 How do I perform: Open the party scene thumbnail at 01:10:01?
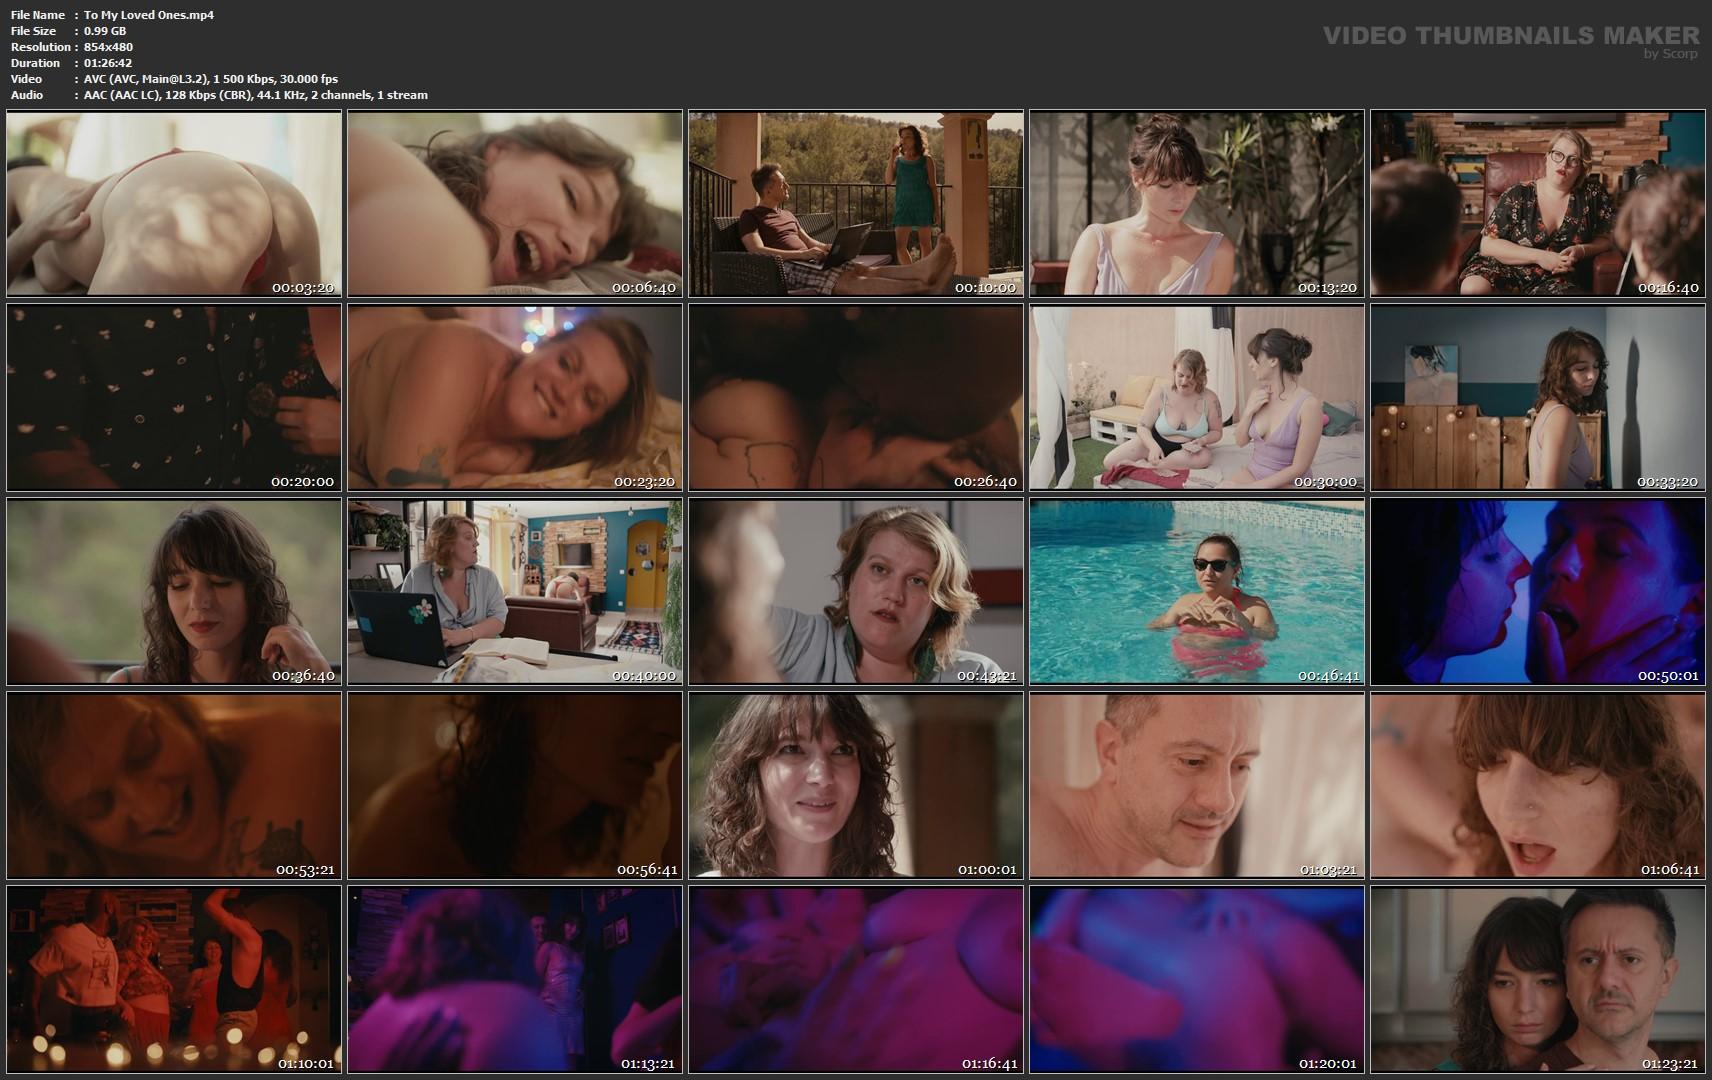(174, 979)
